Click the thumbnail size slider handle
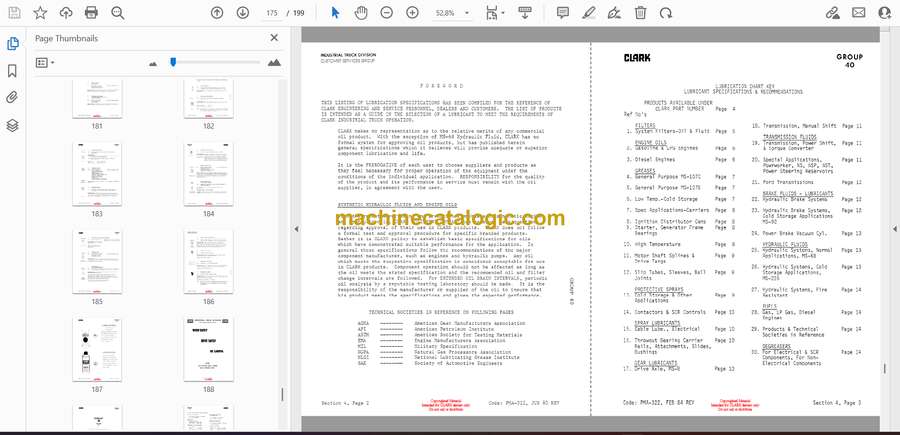The image size is (900, 435). pyautogui.click(x=173, y=62)
